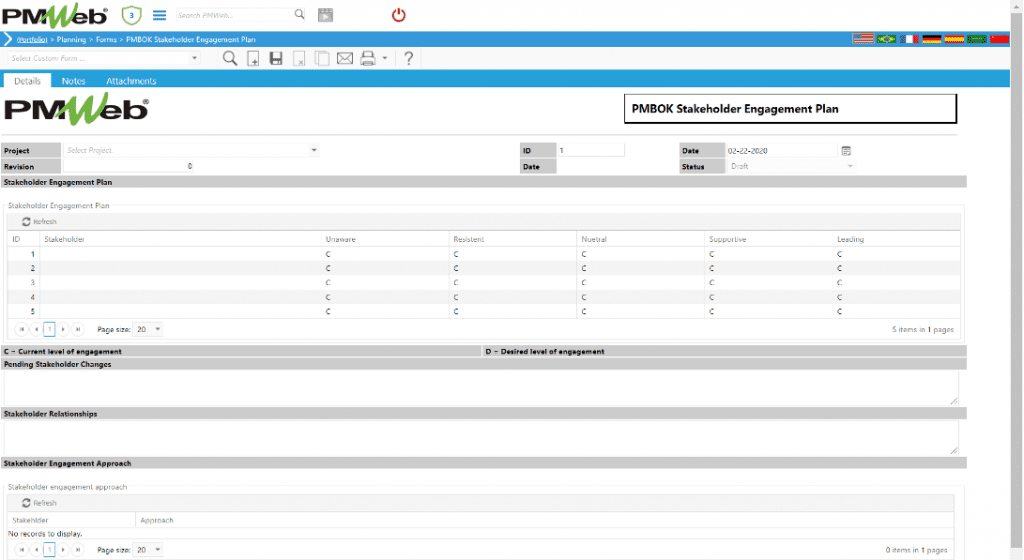Switch to the Notes tab
The height and width of the screenshot is (560, 1024).
[73, 81]
